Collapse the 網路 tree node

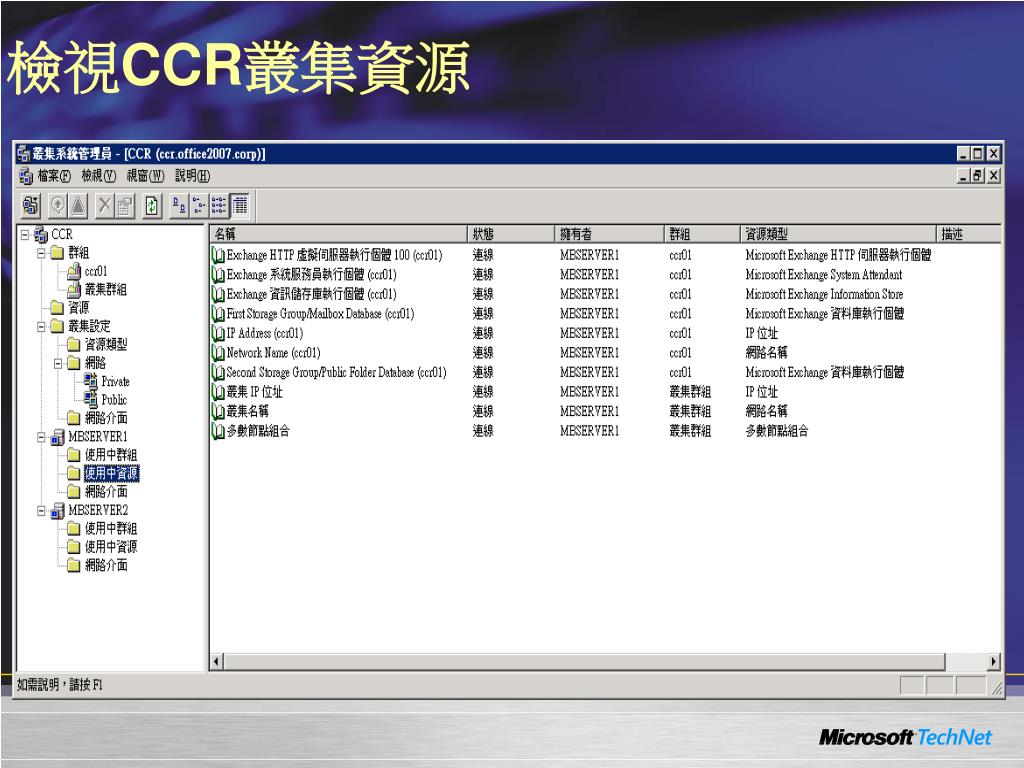58,362
